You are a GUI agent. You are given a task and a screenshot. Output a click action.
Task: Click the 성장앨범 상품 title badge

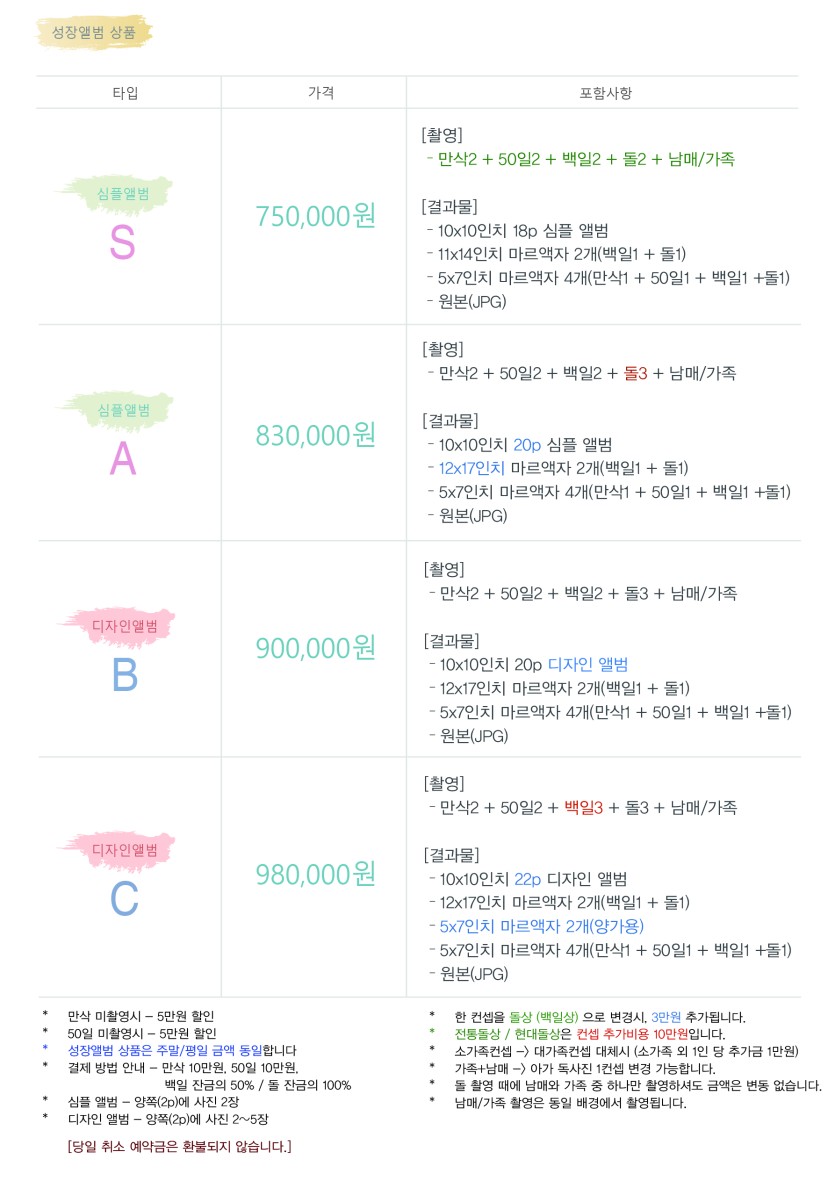pyautogui.click(x=94, y=32)
